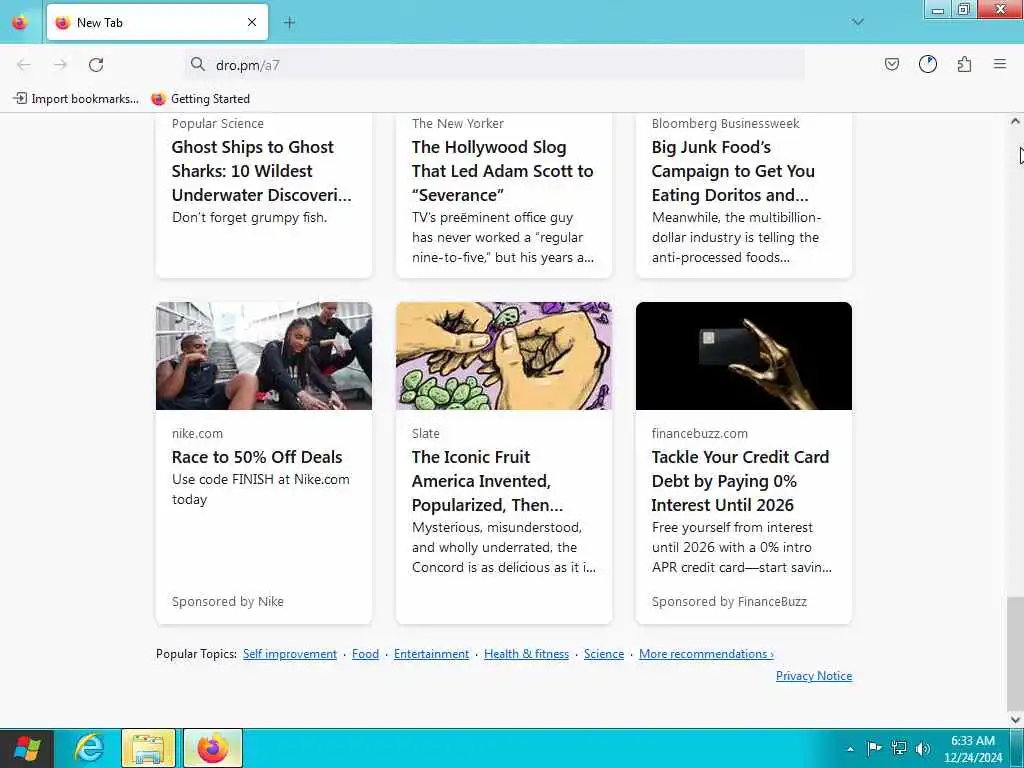
Task: Click the Slate source label
Action: [x=426, y=434]
